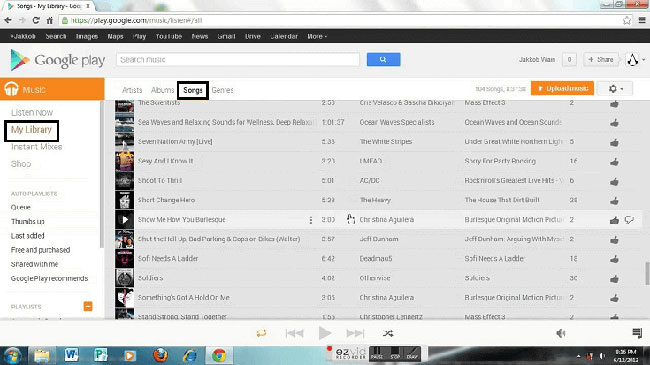Open the Last added playlist
This screenshot has height=365, width=650.
[x=27, y=236]
